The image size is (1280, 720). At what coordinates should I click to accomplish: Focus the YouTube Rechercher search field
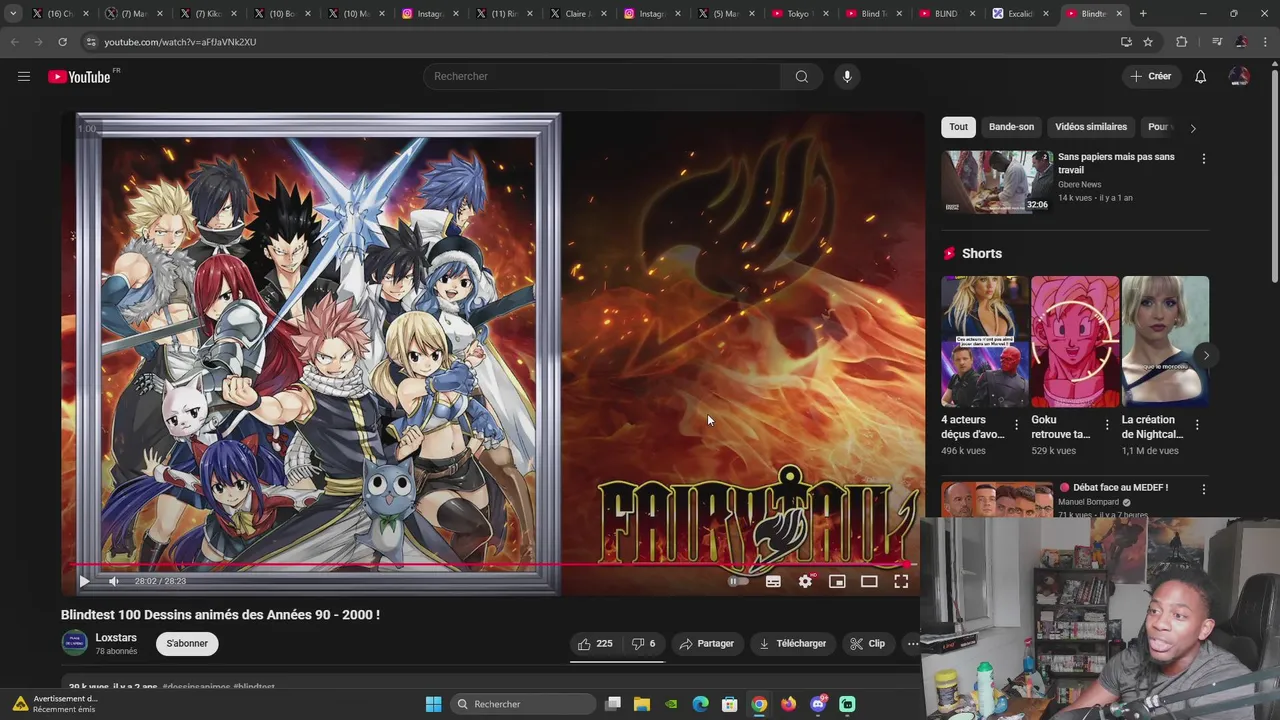tap(602, 77)
